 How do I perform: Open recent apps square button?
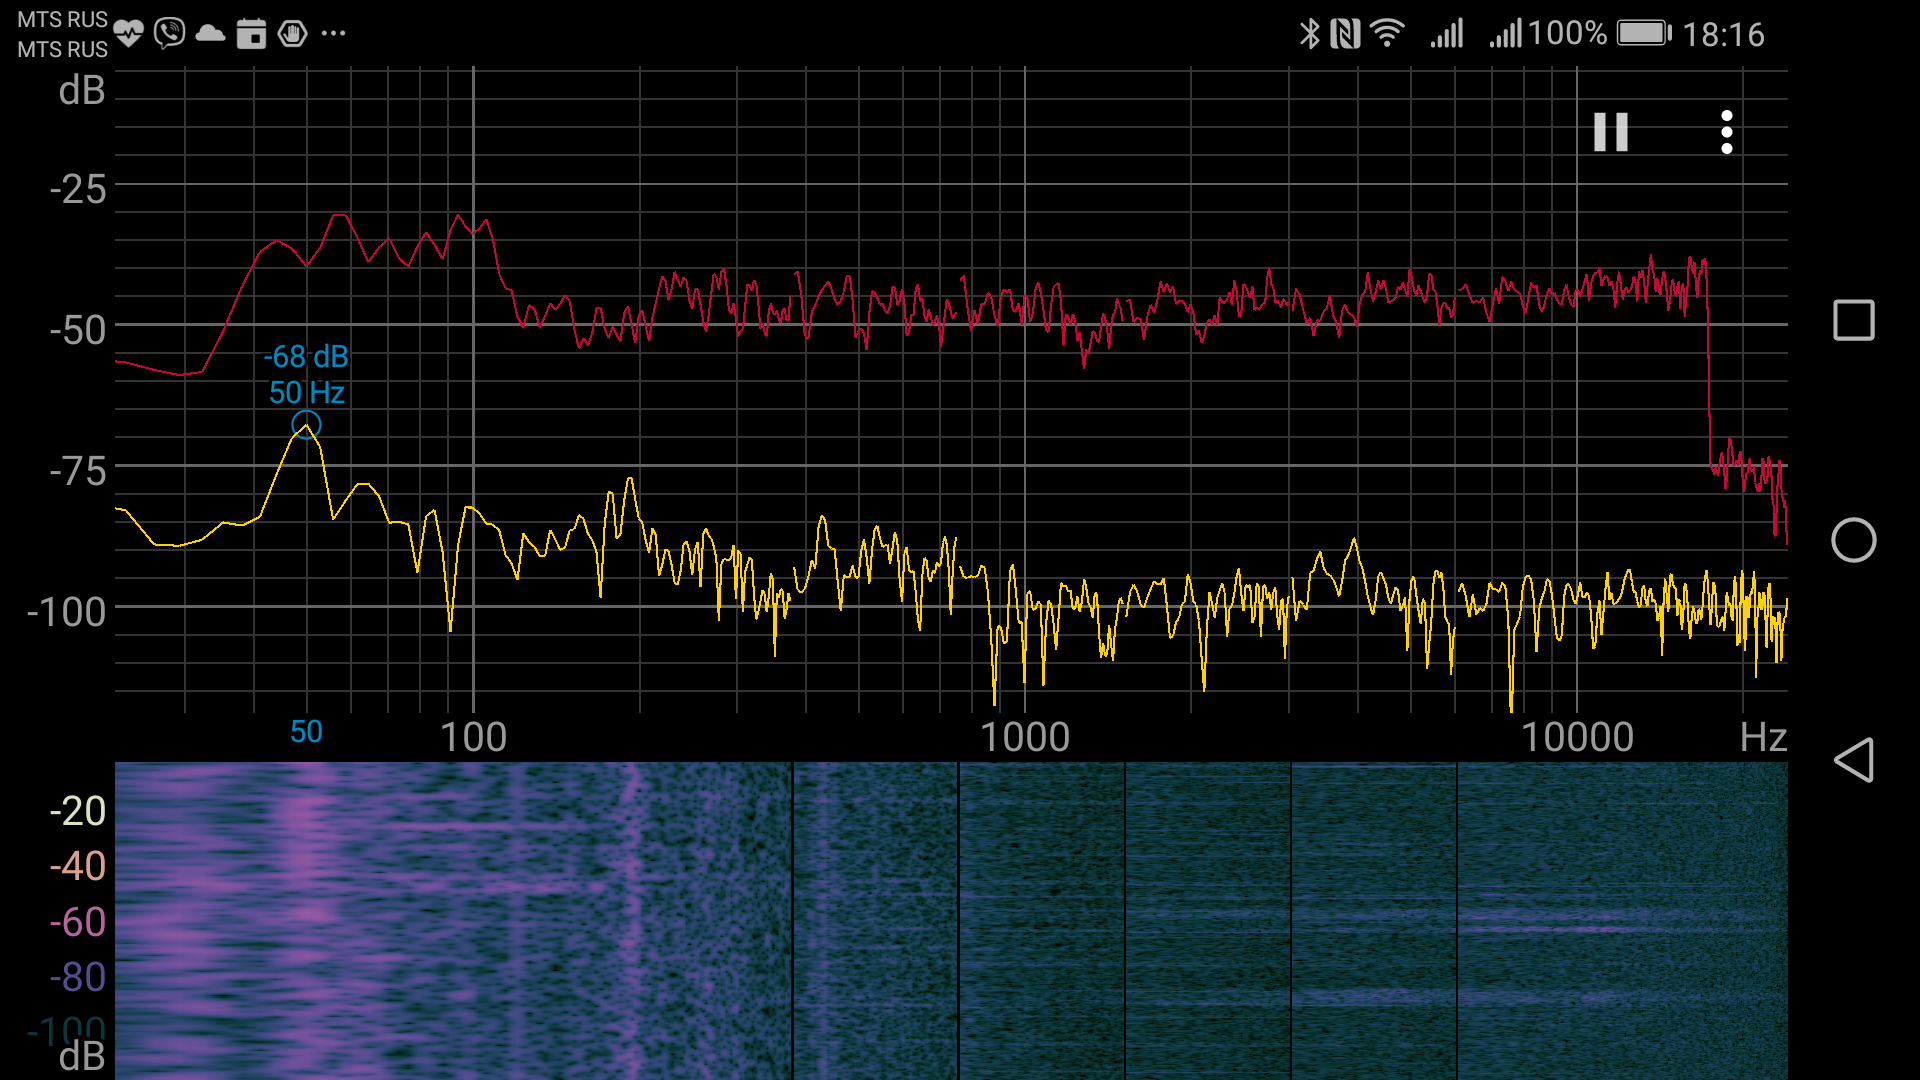[x=1853, y=321]
